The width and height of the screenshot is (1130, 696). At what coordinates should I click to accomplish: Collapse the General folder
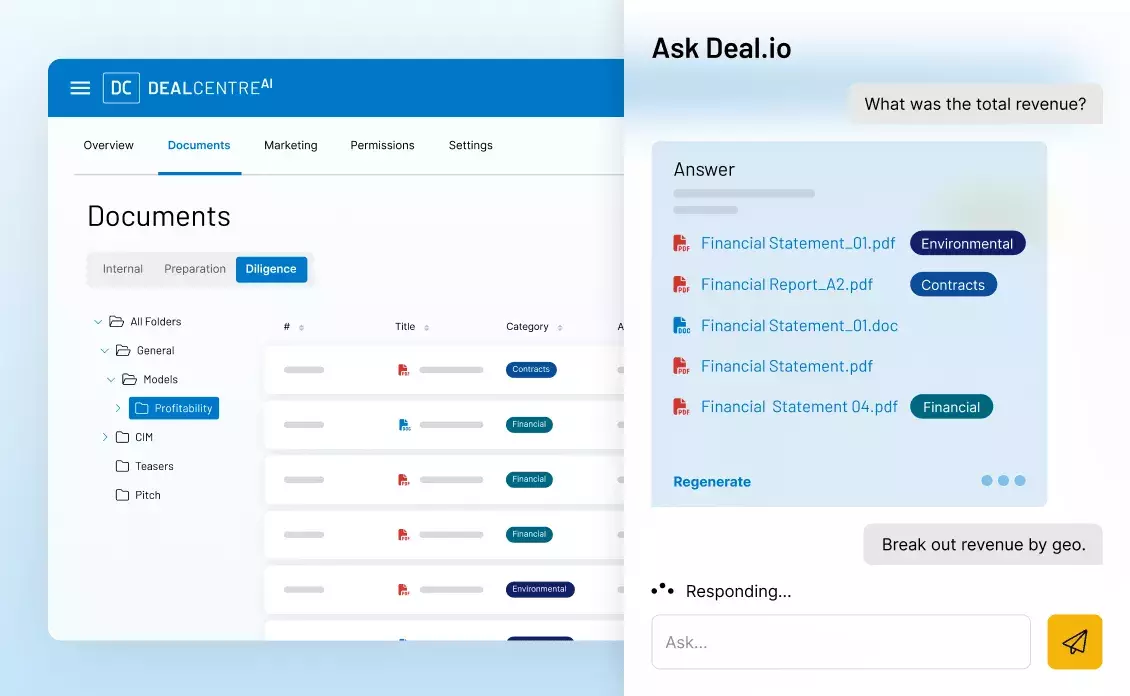pos(104,350)
